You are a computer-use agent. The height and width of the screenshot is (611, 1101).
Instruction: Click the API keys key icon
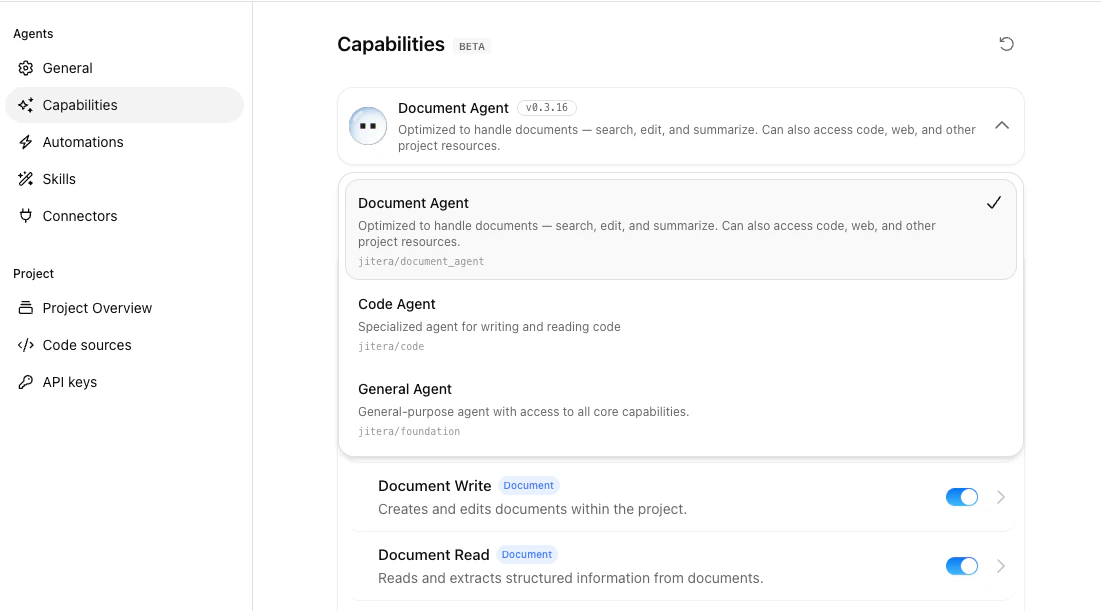pos(26,382)
